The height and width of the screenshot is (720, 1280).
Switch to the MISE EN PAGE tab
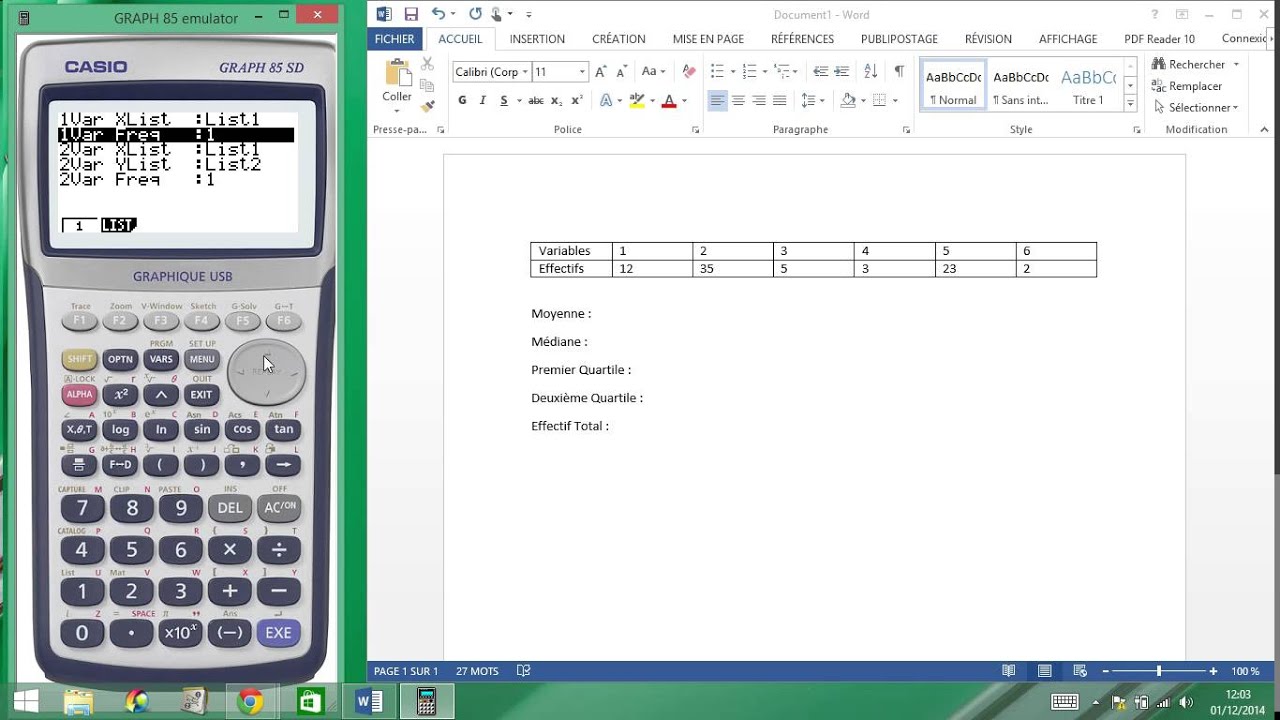pos(708,39)
